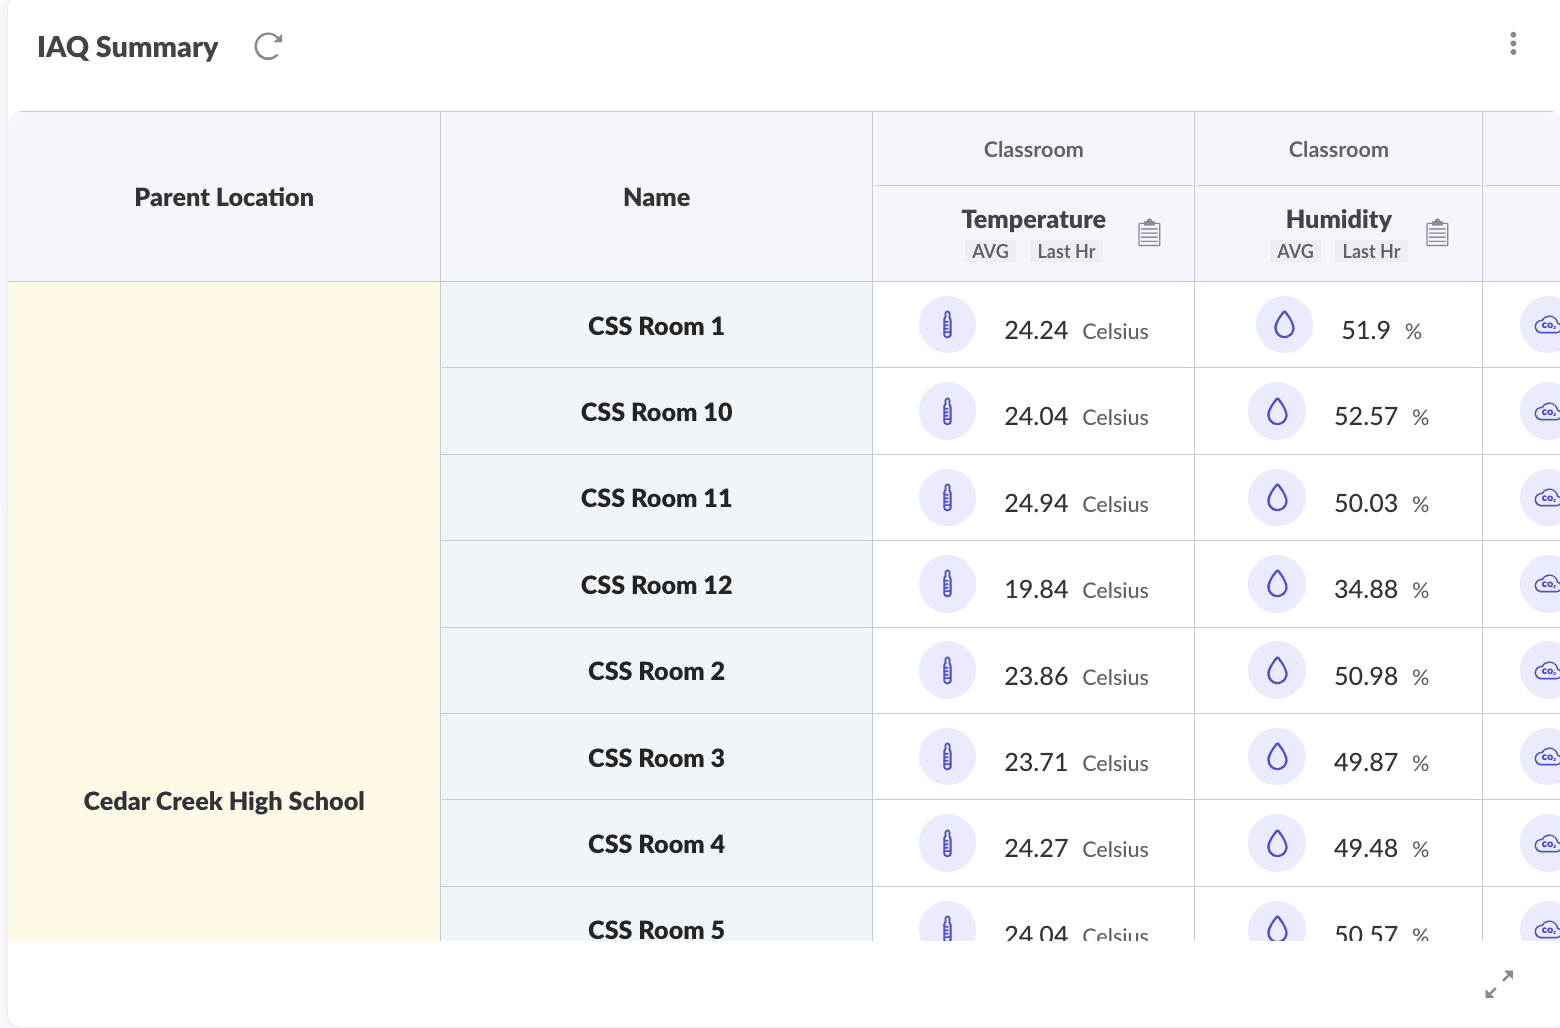Click the refresh icon beside IAQ Summary
This screenshot has height=1028, width=1560.
pyautogui.click(x=268, y=46)
